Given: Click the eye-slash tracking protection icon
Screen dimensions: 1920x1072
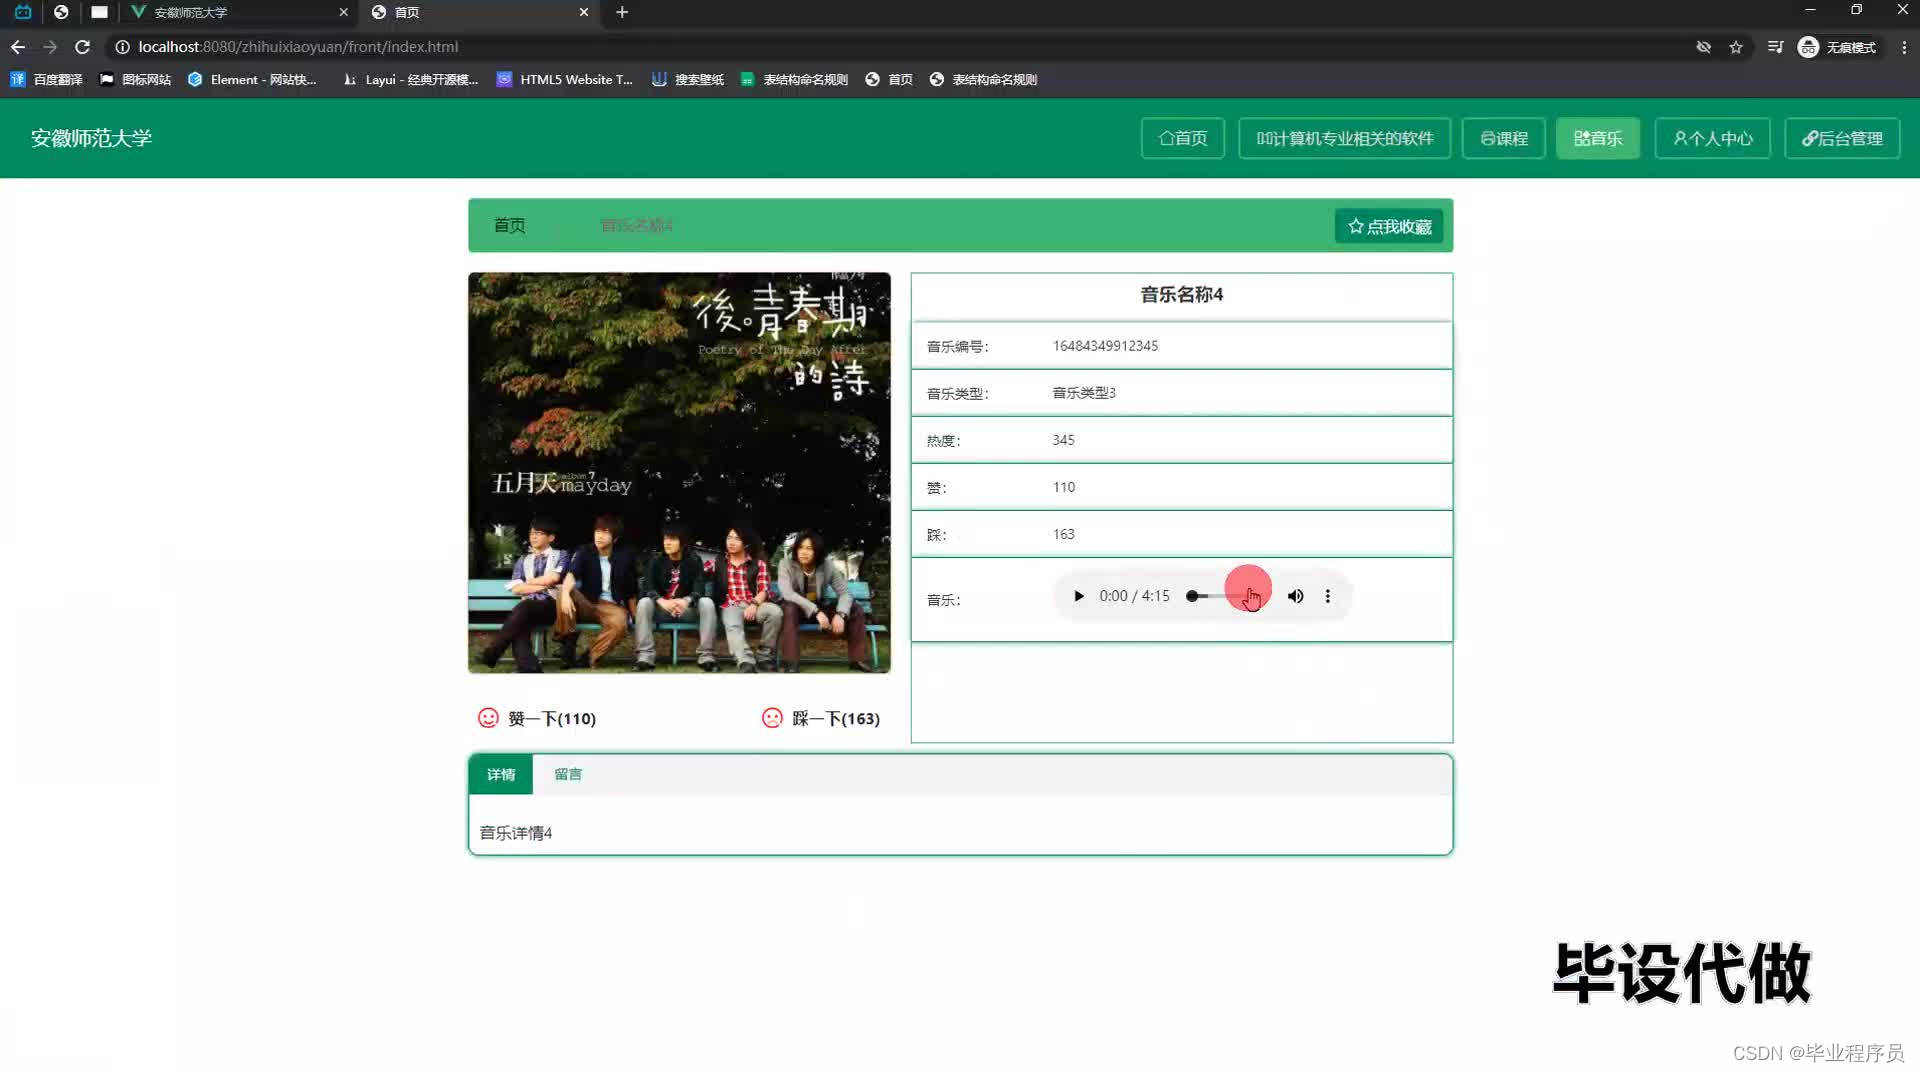Looking at the screenshot, I should 1703,47.
